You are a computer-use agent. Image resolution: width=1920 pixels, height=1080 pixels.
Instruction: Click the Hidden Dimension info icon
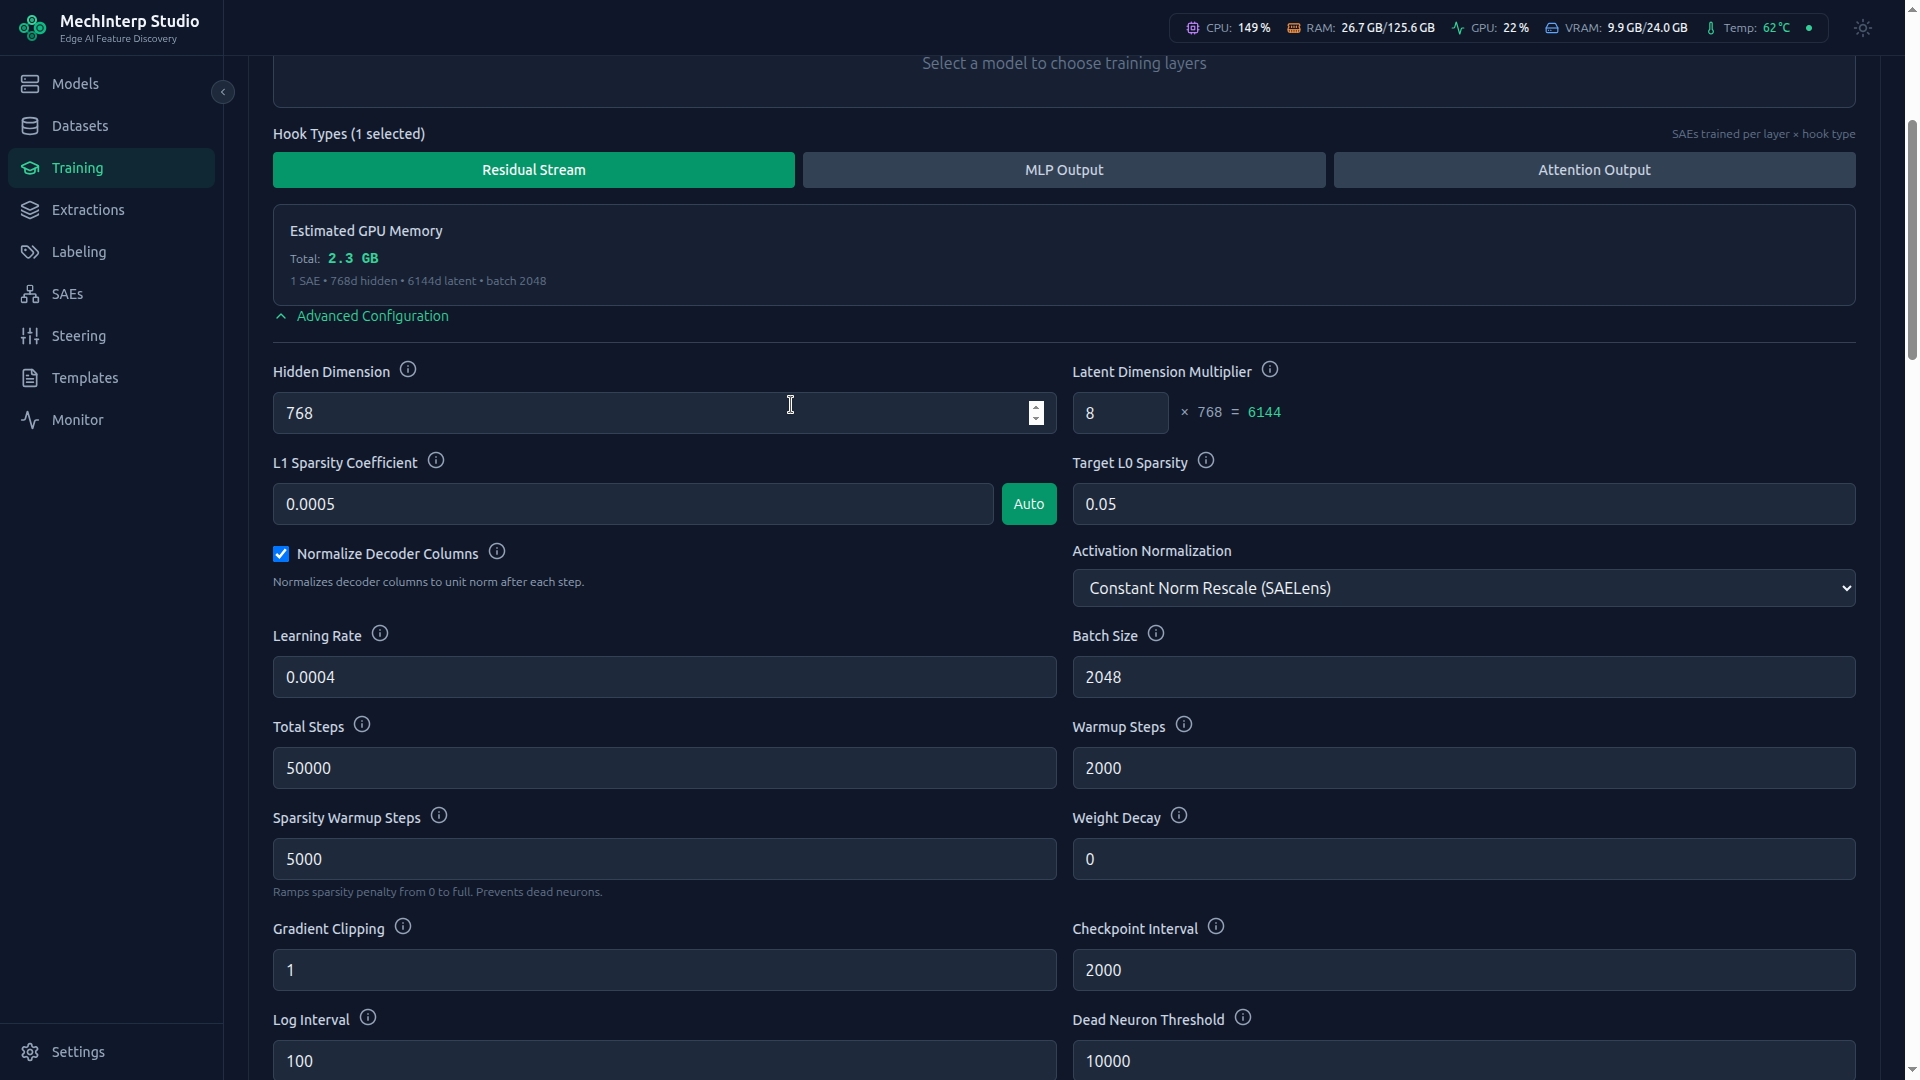coord(408,370)
